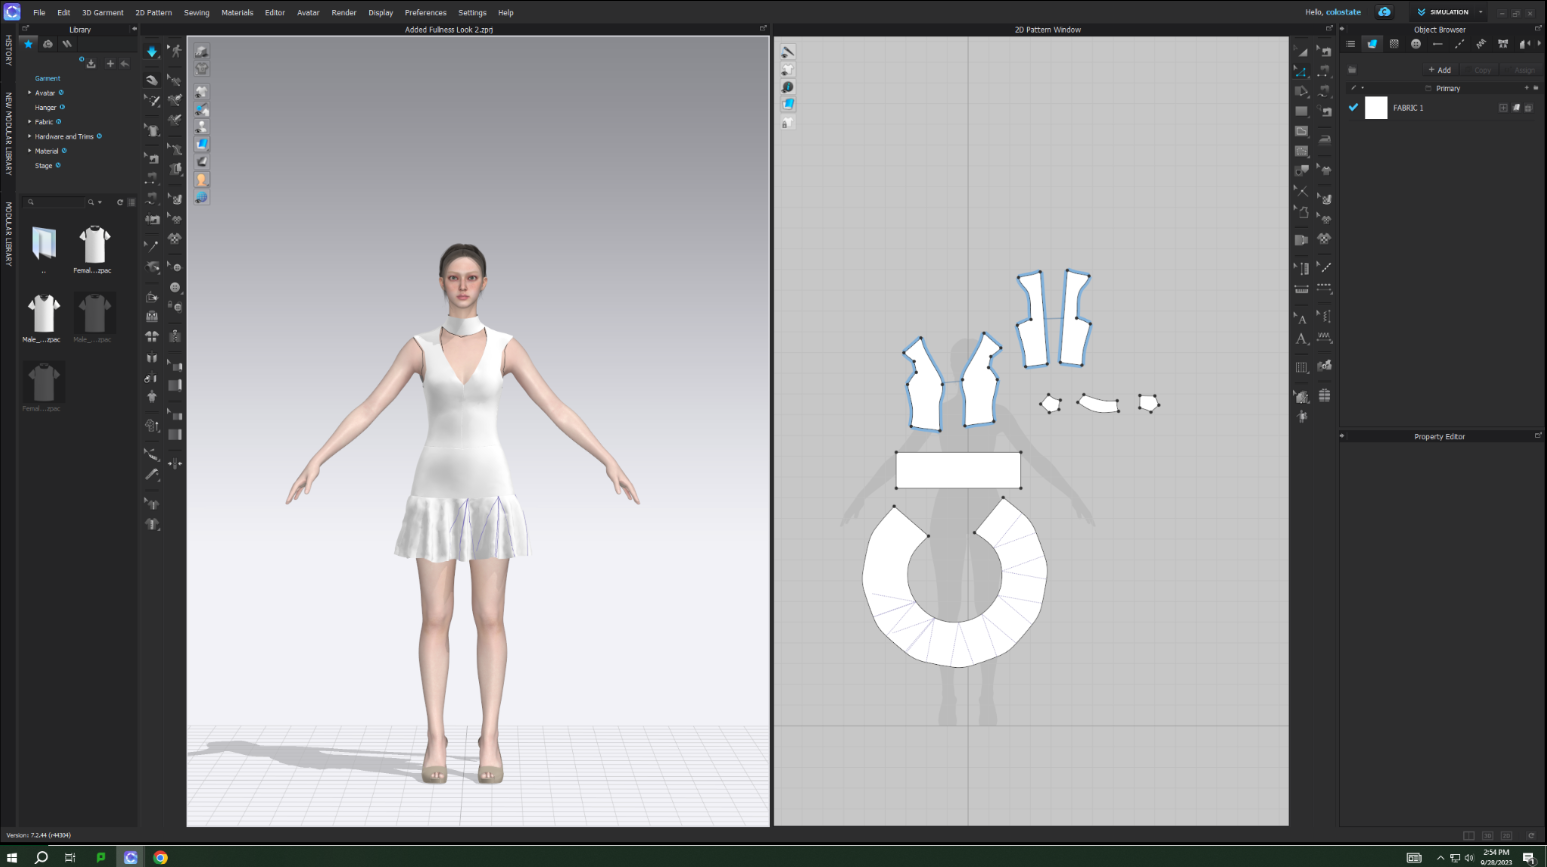Click the top icon in 2D window toolbar

pos(788,52)
